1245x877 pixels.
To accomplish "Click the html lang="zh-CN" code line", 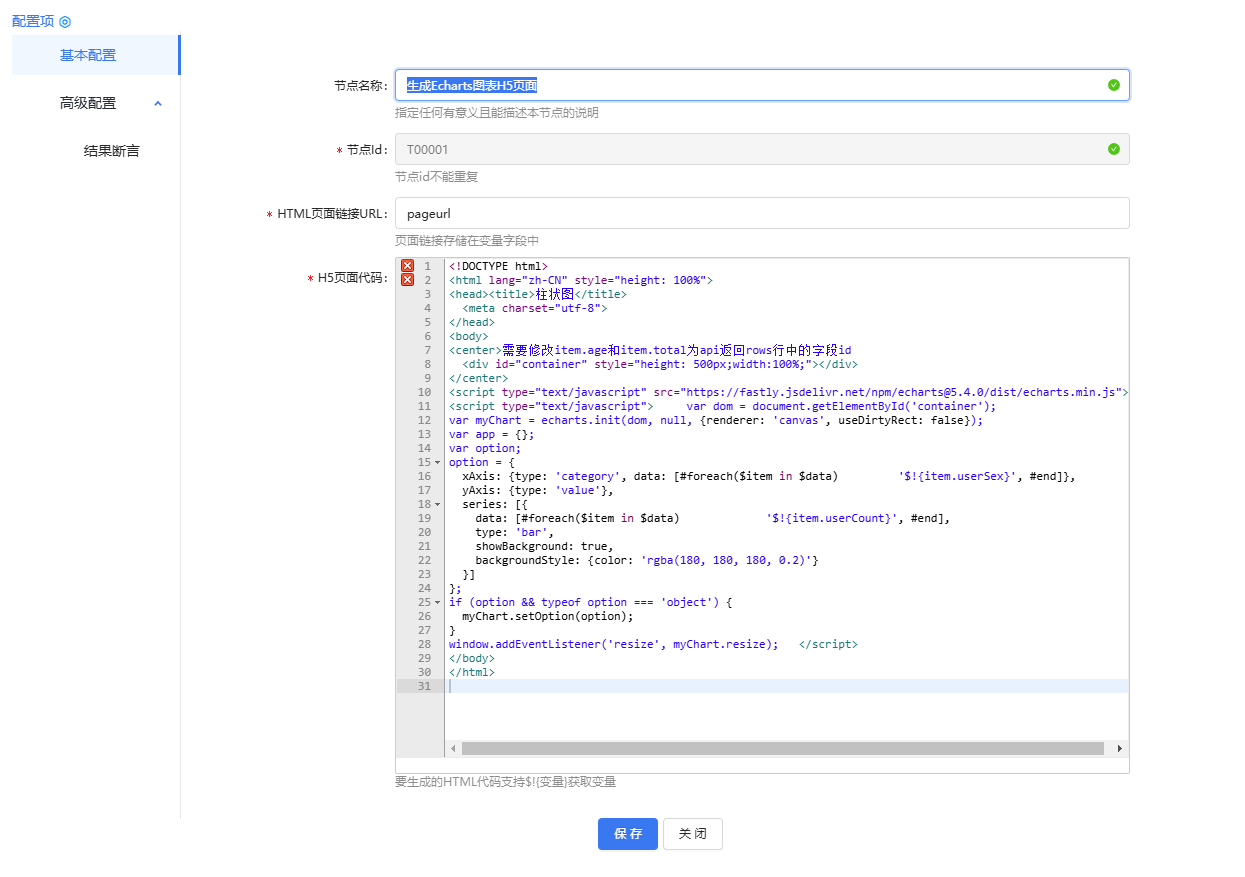I will pyautogui.click(x=581, y=280).
